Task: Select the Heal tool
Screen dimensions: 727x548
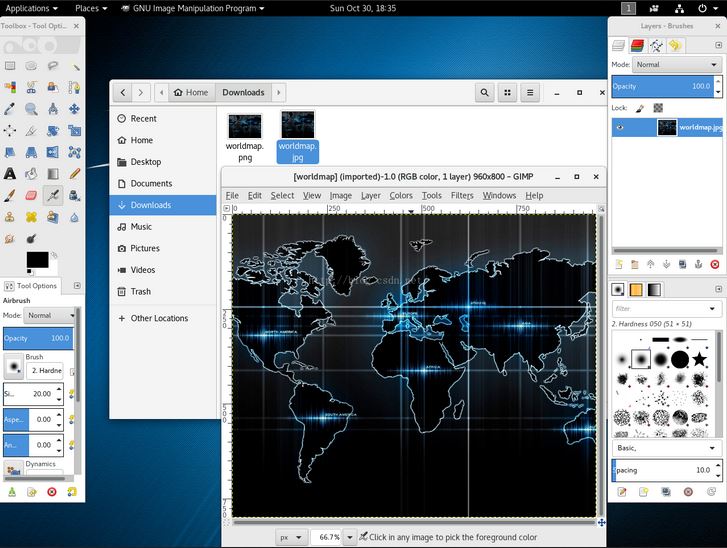Action: click(x=31, y=217)
